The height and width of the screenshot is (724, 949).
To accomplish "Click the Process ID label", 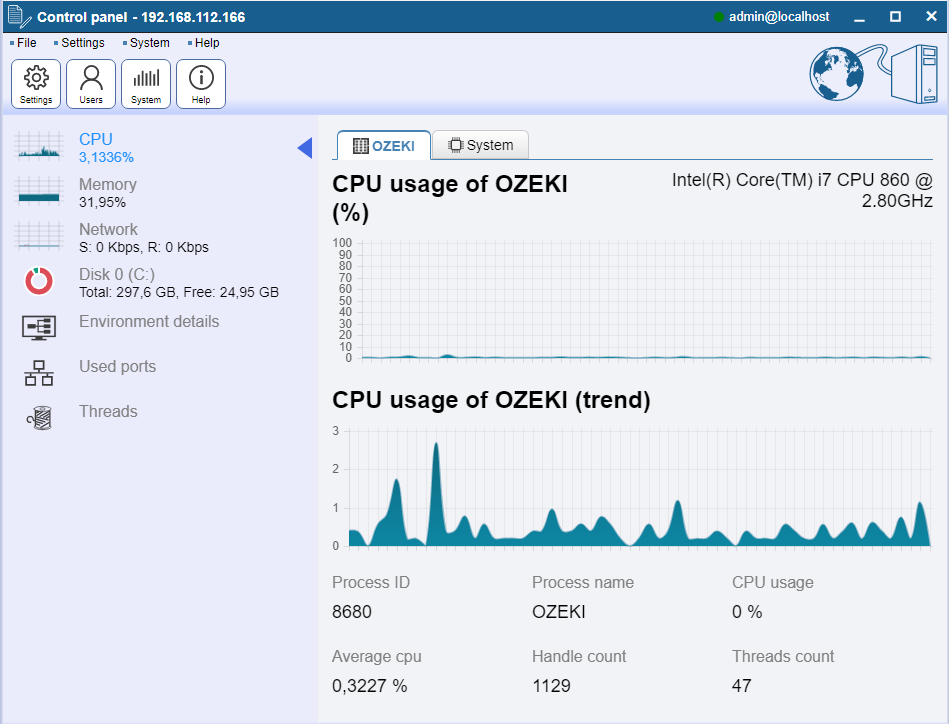I will point(371,582).
